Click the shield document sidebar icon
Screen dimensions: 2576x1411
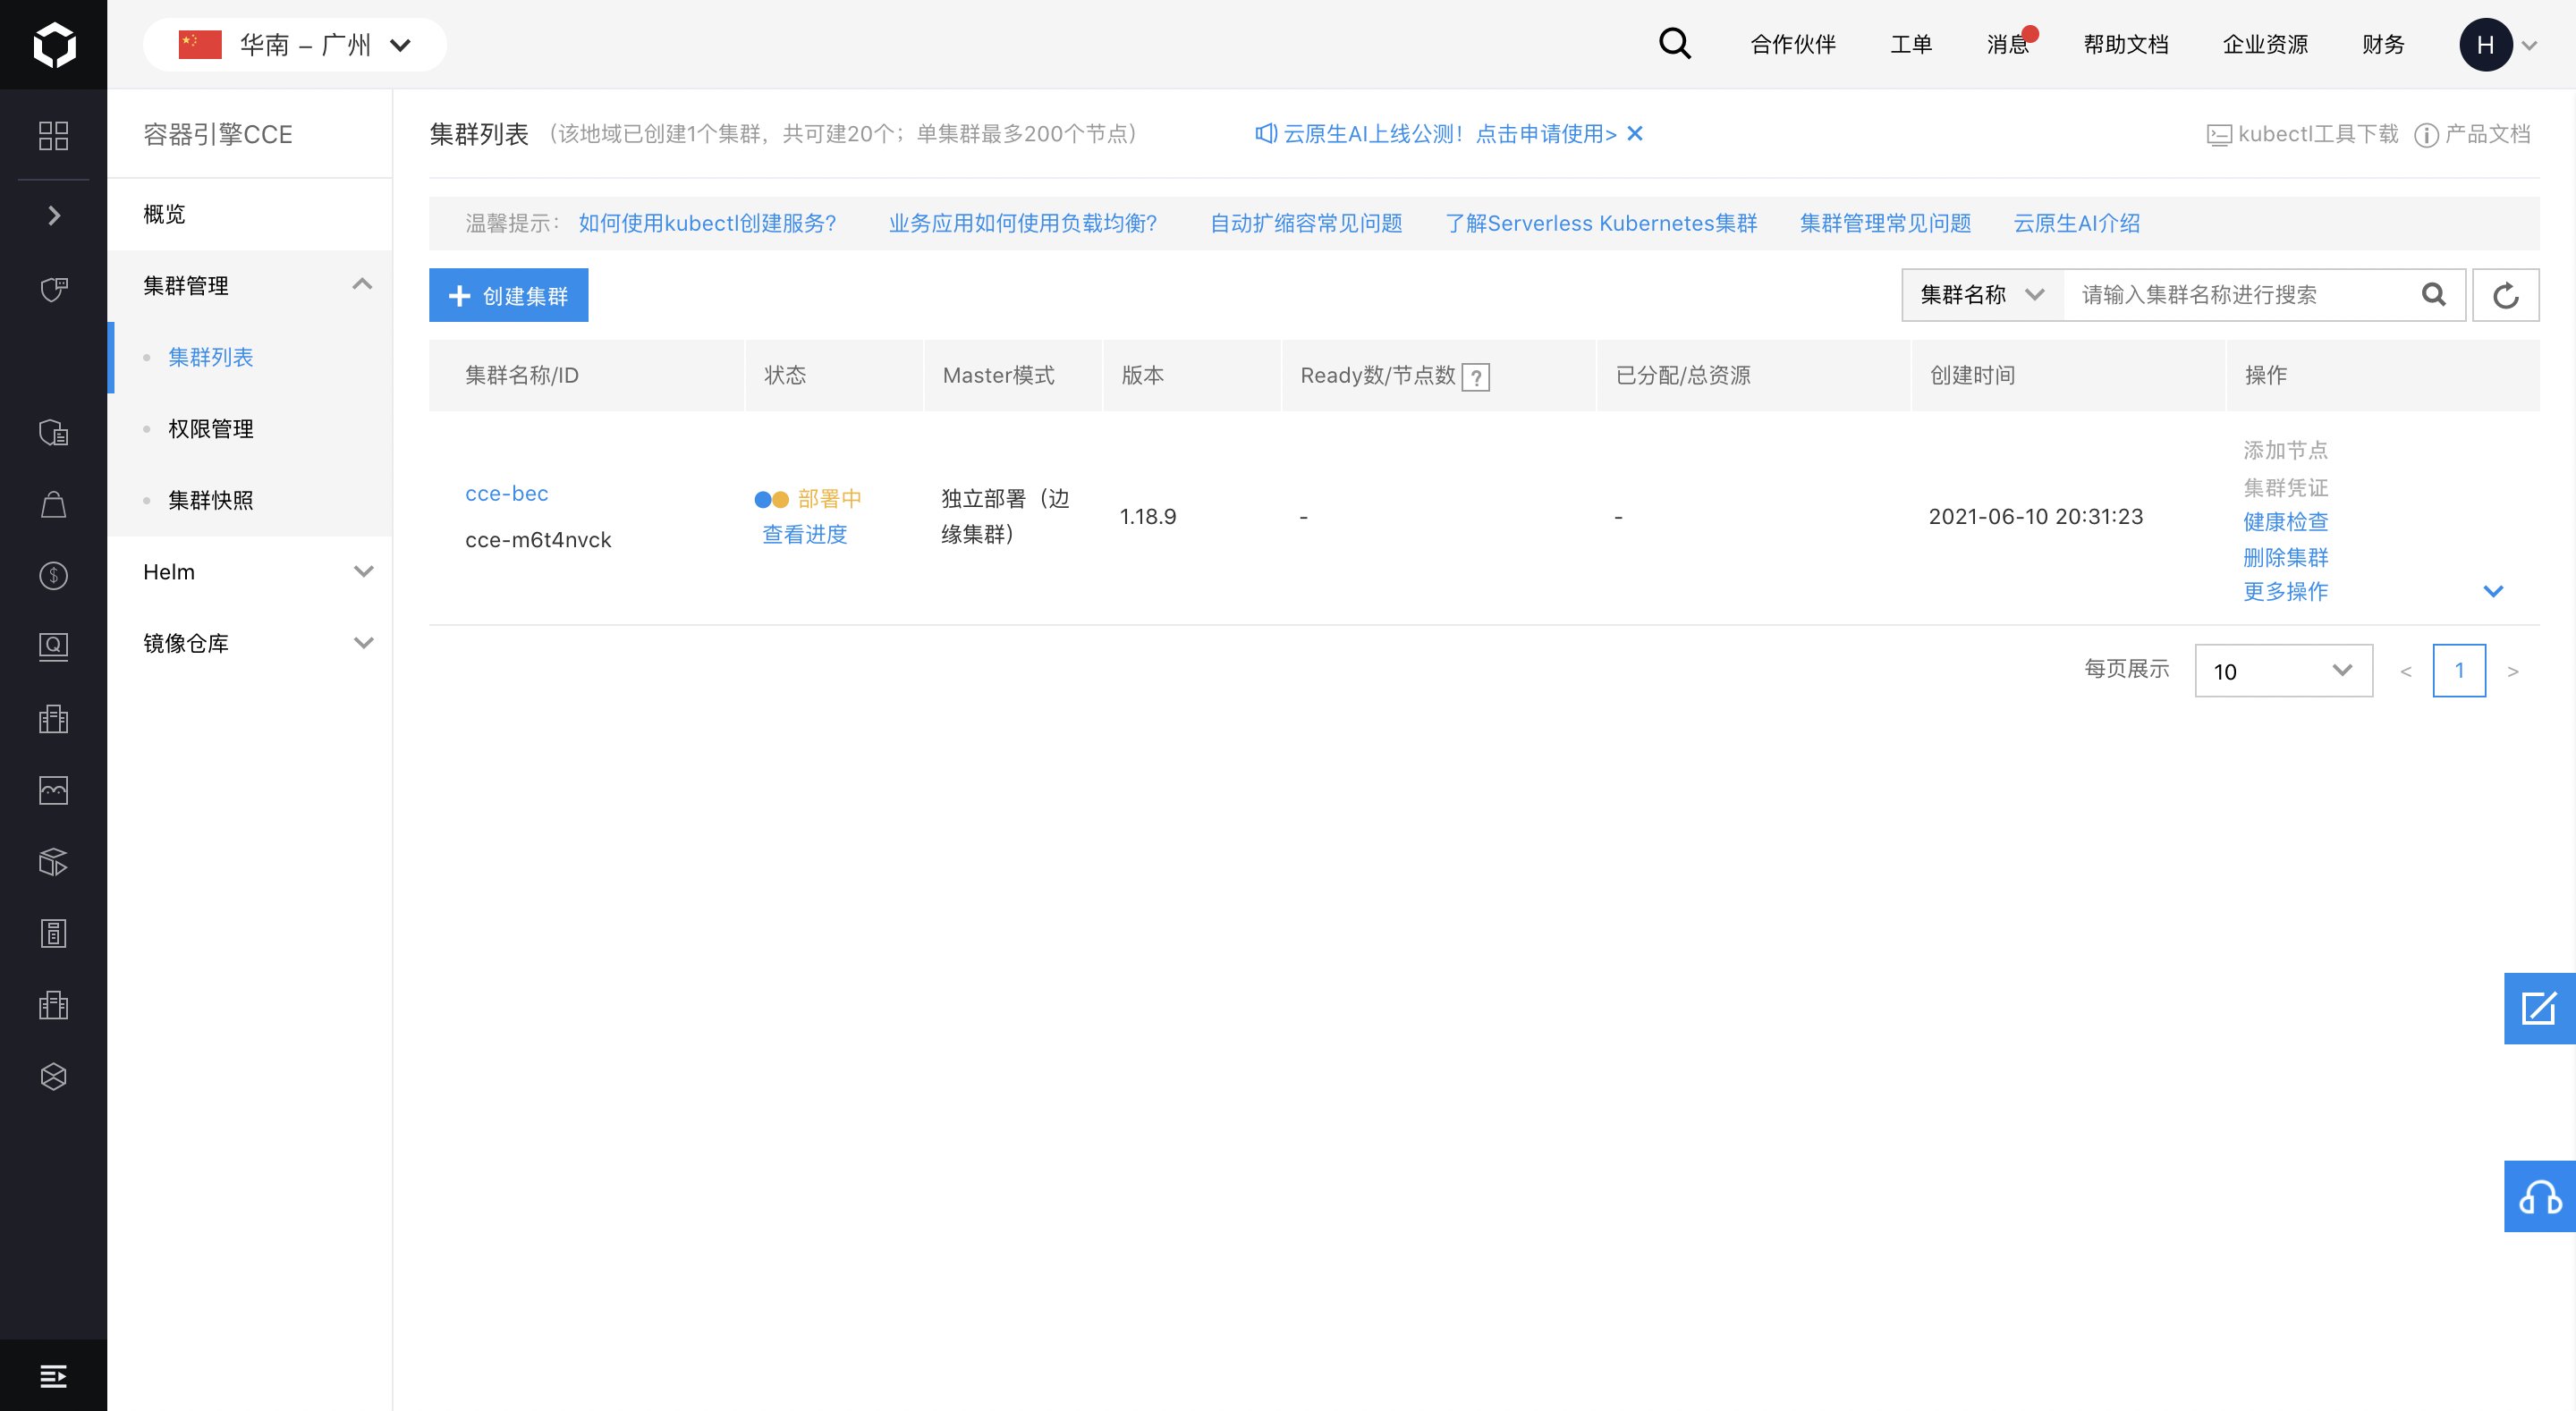(x=53, y=432)
